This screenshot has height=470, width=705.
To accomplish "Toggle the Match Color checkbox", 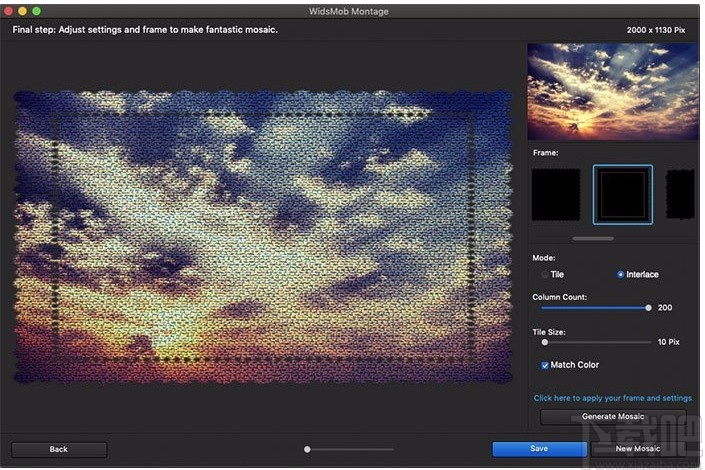I will 545,365.
